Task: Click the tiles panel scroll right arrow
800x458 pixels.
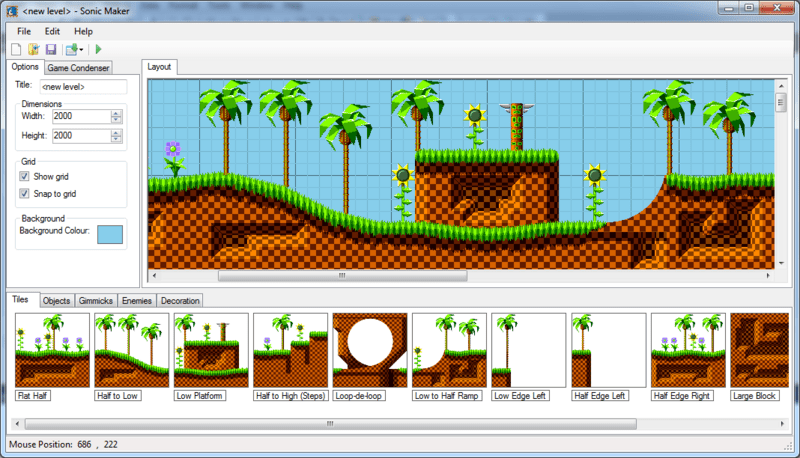Action: click(782, 424)
